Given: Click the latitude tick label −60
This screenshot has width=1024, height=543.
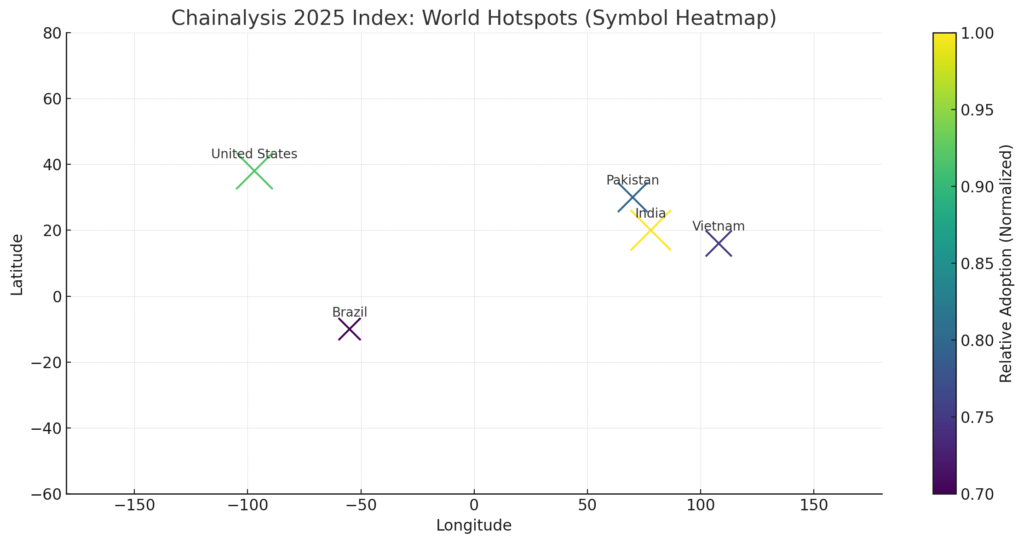Looking at the screenshot, I should (44, 494).
